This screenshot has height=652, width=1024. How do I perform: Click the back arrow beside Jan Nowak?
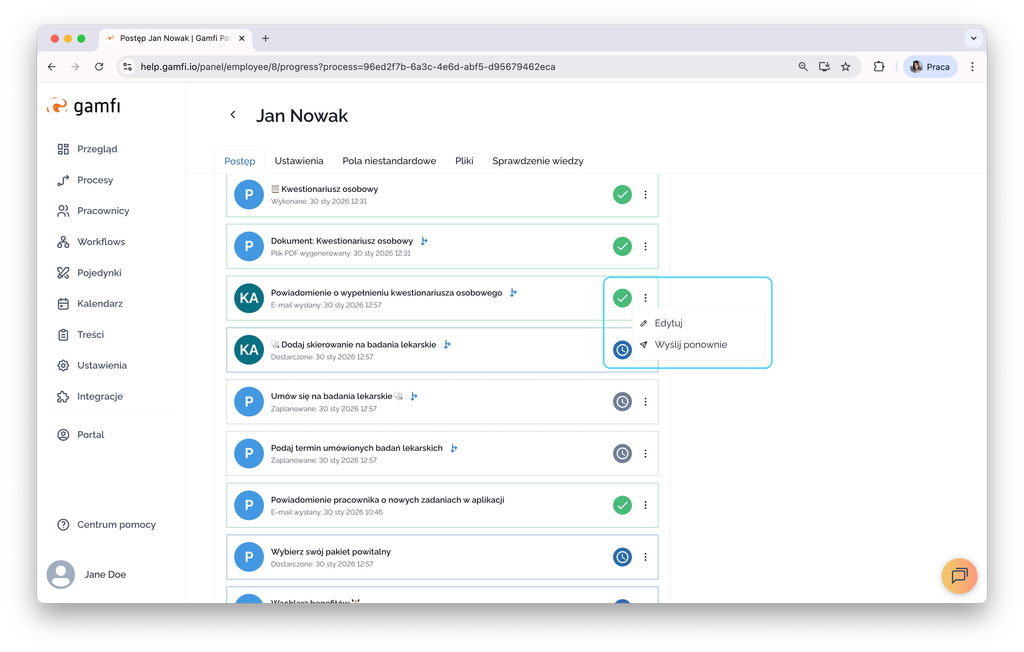click(x=233, y=115)
